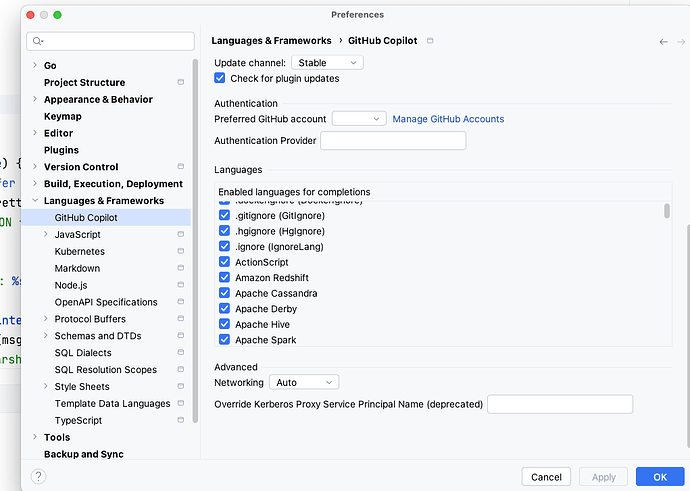This screenshot has width=690, height=491.
Task: Click project icon next to Markdown
Action: click(180, 268)
